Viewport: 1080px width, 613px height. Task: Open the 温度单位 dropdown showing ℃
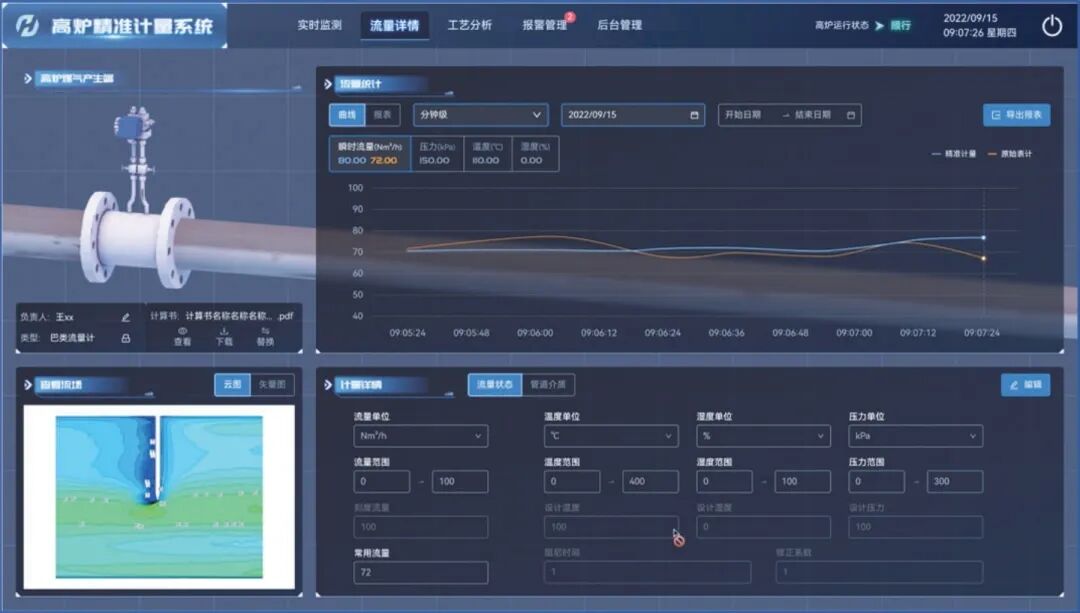(x=611, y=436)
